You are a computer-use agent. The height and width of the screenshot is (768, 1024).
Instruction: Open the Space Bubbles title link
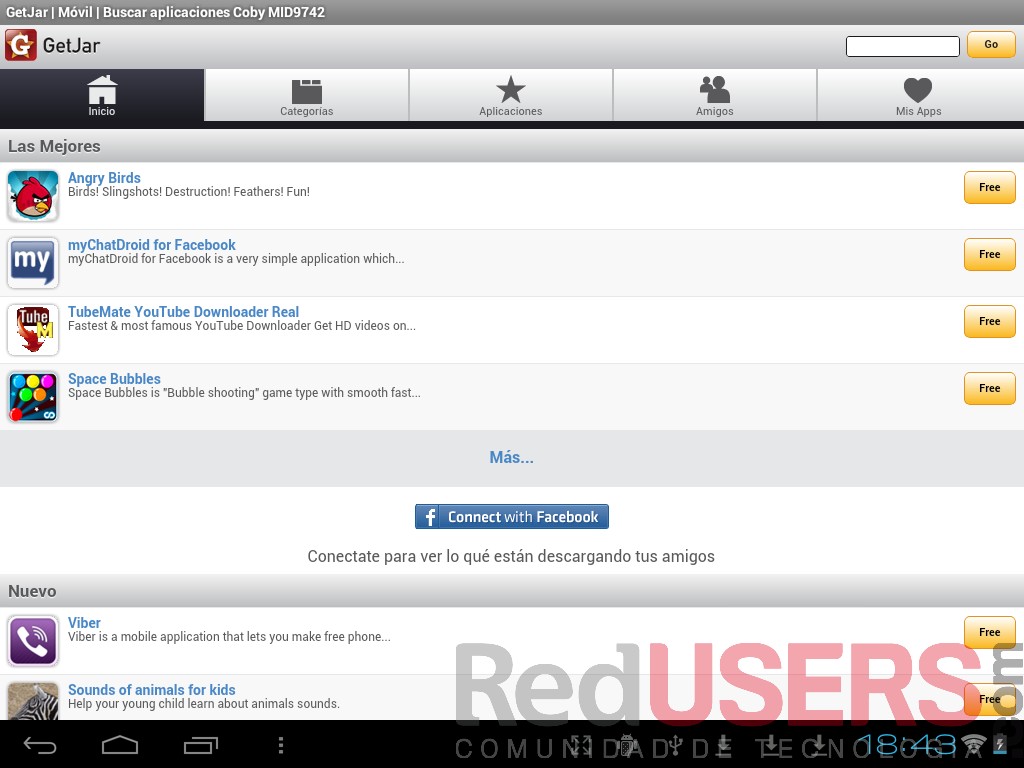(x=114, y=379)
